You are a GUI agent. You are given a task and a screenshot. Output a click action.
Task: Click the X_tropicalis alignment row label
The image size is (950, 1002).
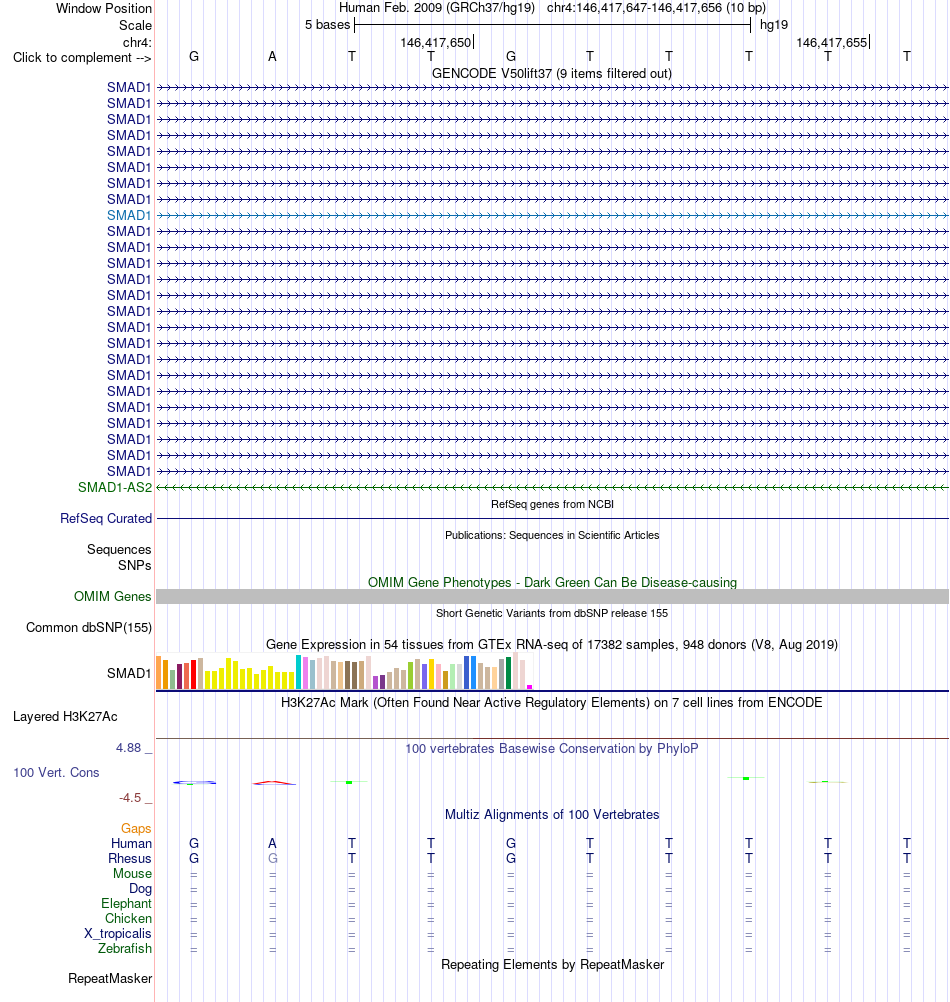(118, 934)
